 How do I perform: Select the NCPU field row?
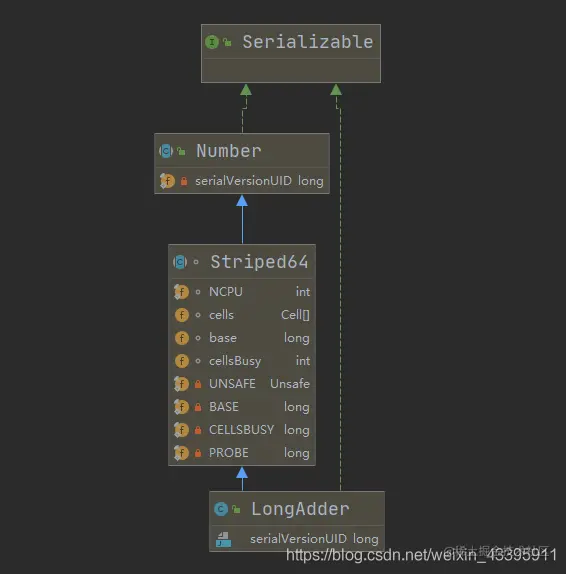pyautogui.click(x=242, y=292)
